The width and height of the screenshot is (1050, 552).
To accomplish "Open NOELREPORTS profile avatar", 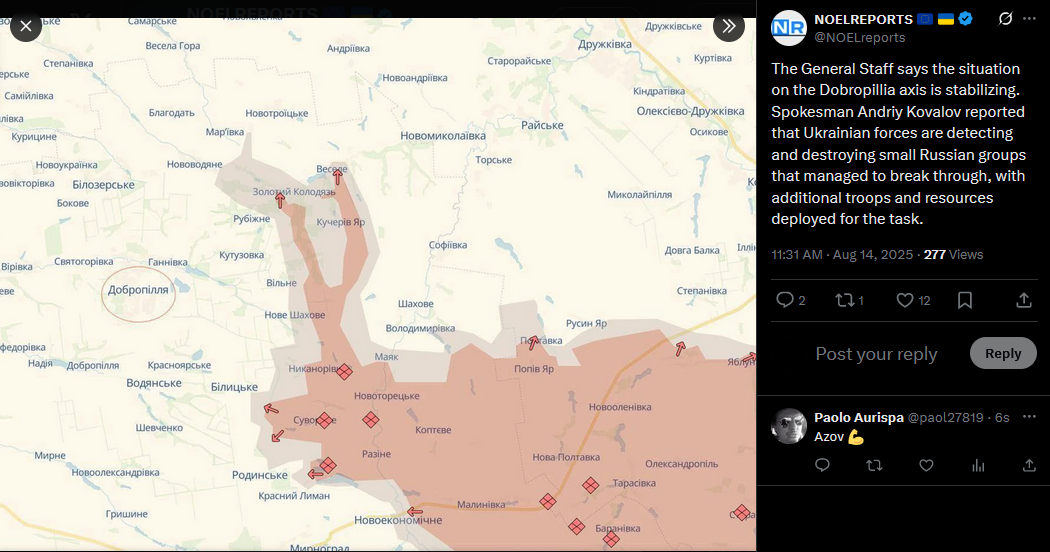I will click(788, 27).
